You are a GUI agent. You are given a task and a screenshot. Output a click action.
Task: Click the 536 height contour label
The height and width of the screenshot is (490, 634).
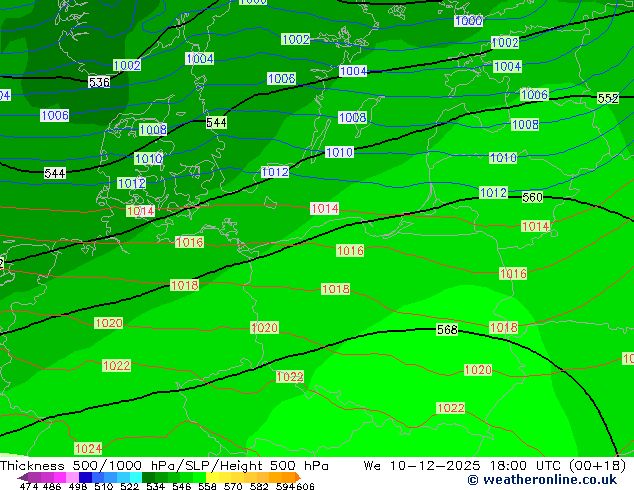99,82
